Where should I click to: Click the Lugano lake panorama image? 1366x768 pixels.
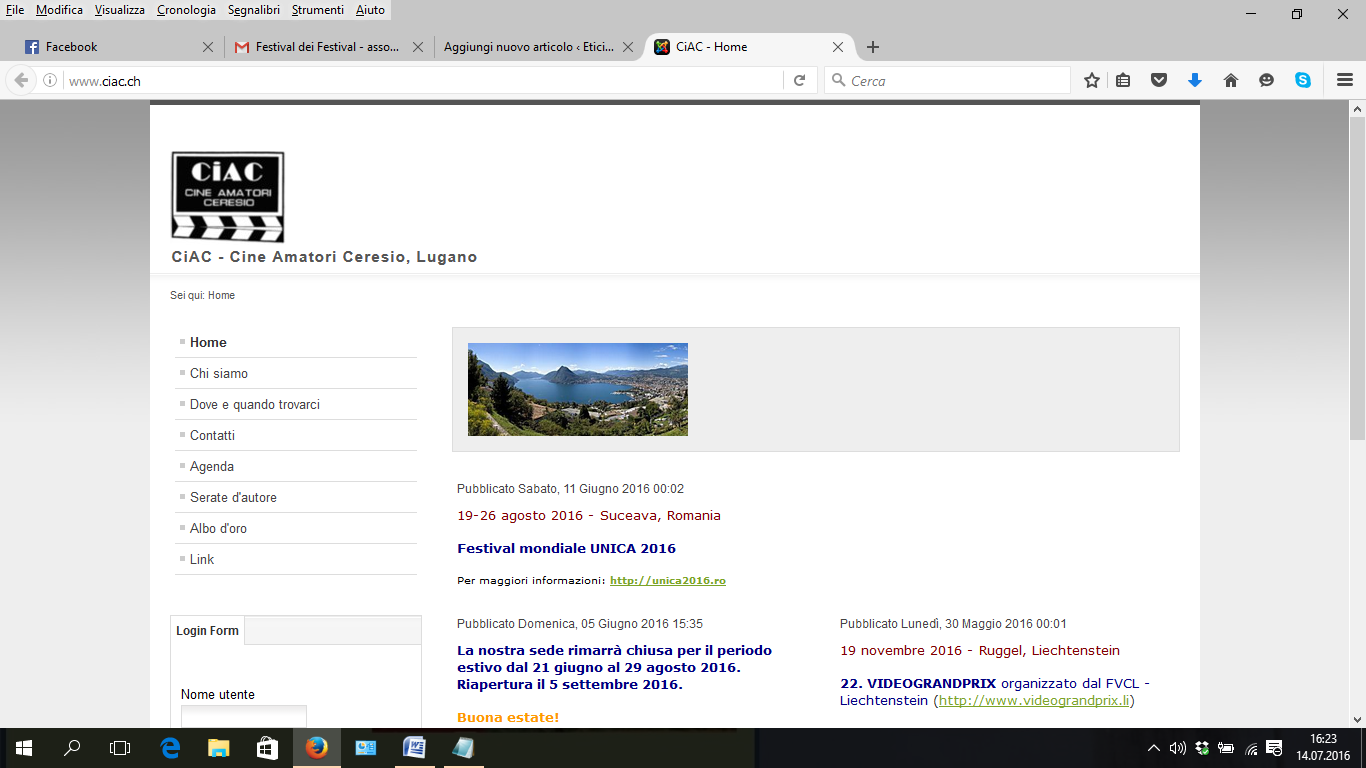[x=578, y=389]
